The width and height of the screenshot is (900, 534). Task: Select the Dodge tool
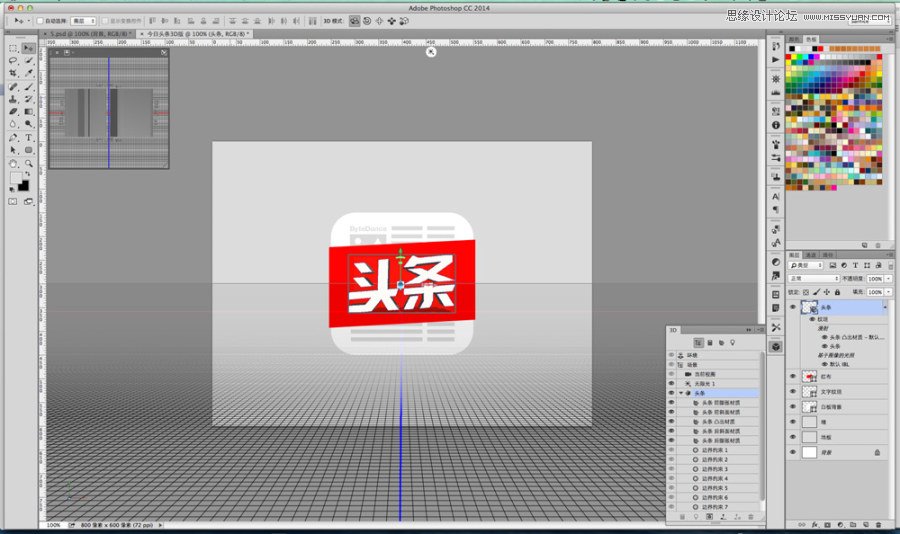tap(28, 125)
